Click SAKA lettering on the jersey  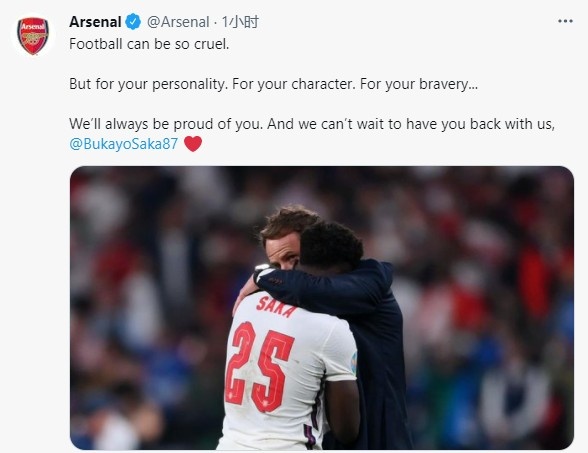276,307
